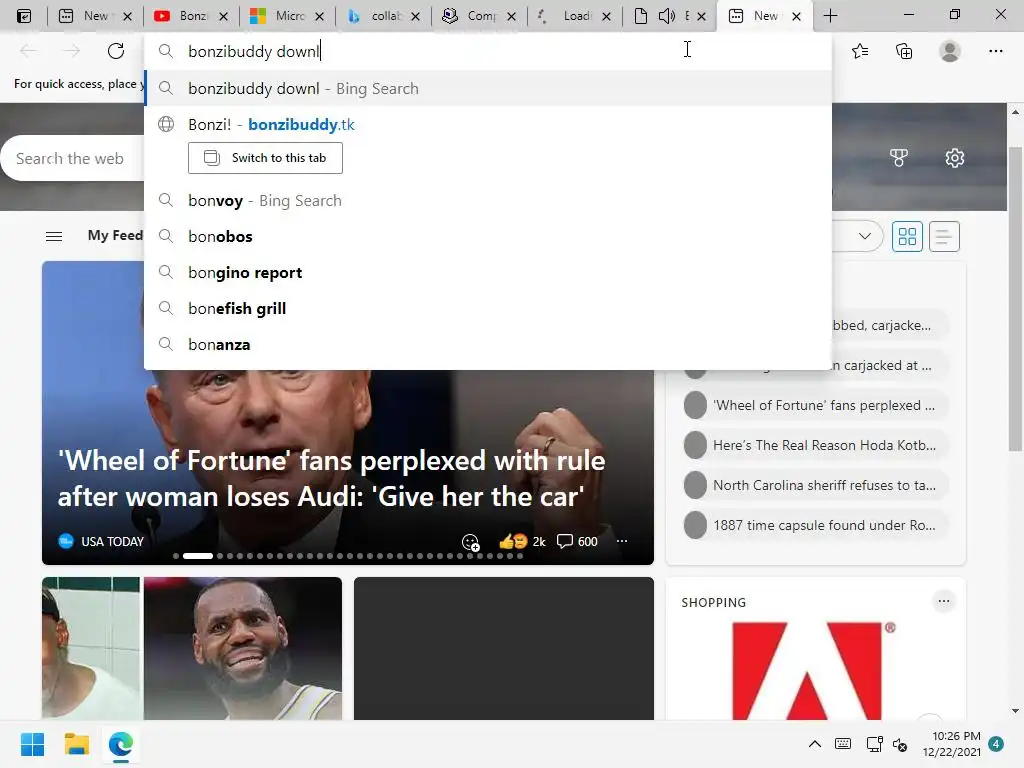Image resolution: width=1024 pixels, height=768 pixels.
Task: Open '1887 time capsule found' link
Action: click(815, 525)
